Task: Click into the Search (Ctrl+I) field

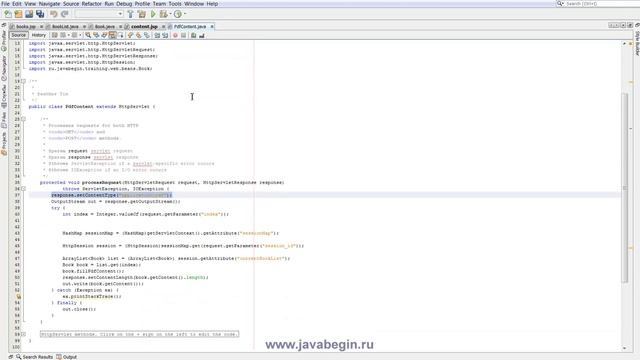Action: pos(598,4)
